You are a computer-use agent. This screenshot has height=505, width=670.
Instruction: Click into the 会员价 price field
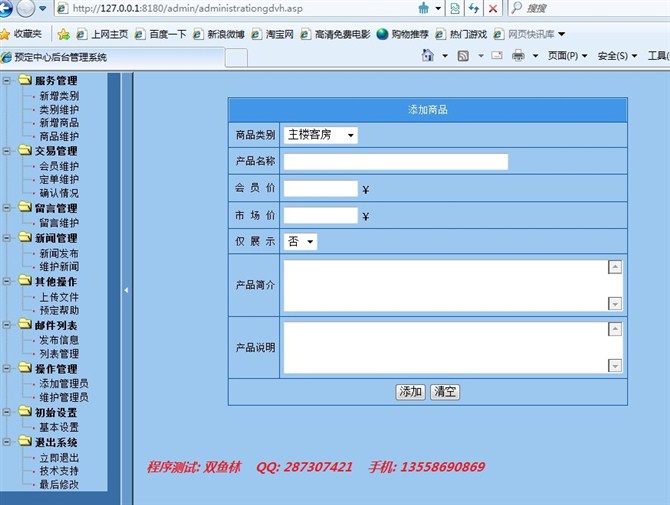click(x=320, y=188)
